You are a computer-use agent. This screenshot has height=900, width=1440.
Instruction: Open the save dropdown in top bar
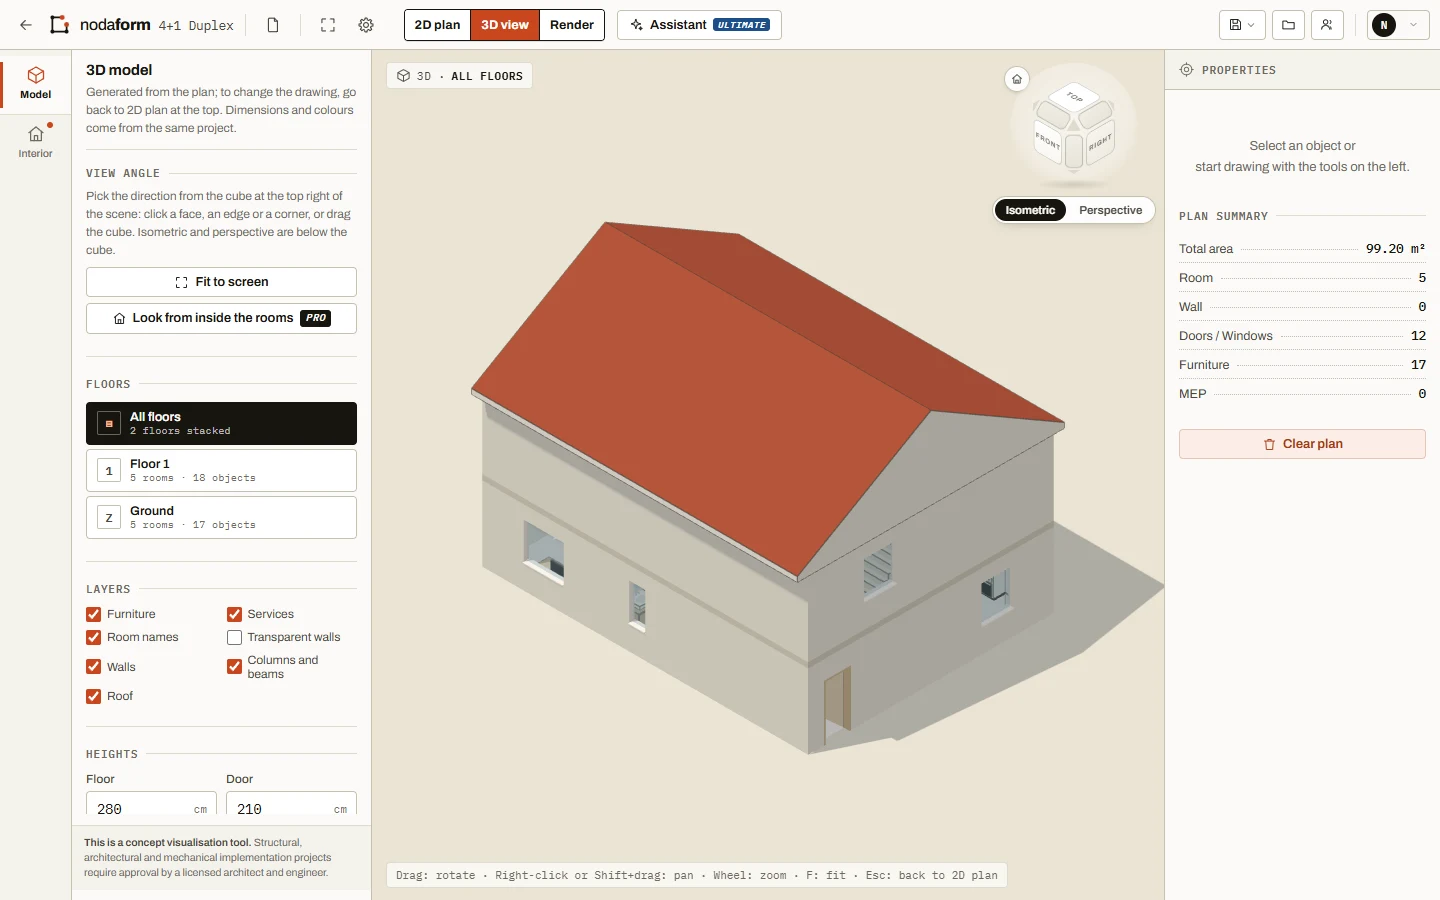[x=1242, y=25]
